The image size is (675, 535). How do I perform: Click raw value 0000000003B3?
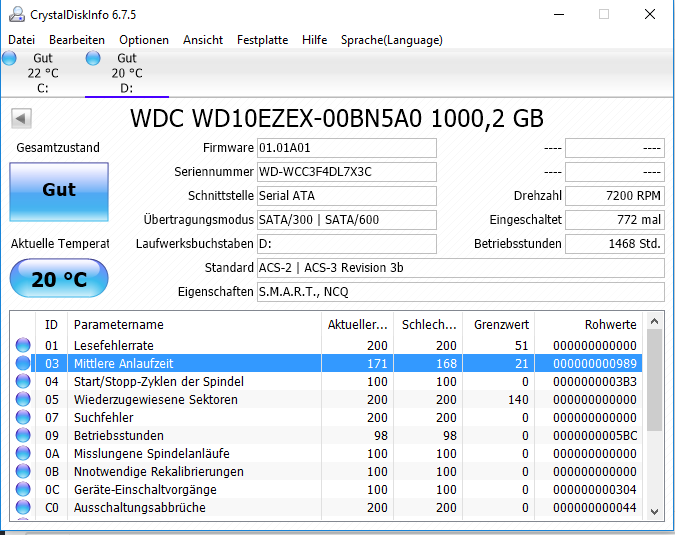click(595, 382)
